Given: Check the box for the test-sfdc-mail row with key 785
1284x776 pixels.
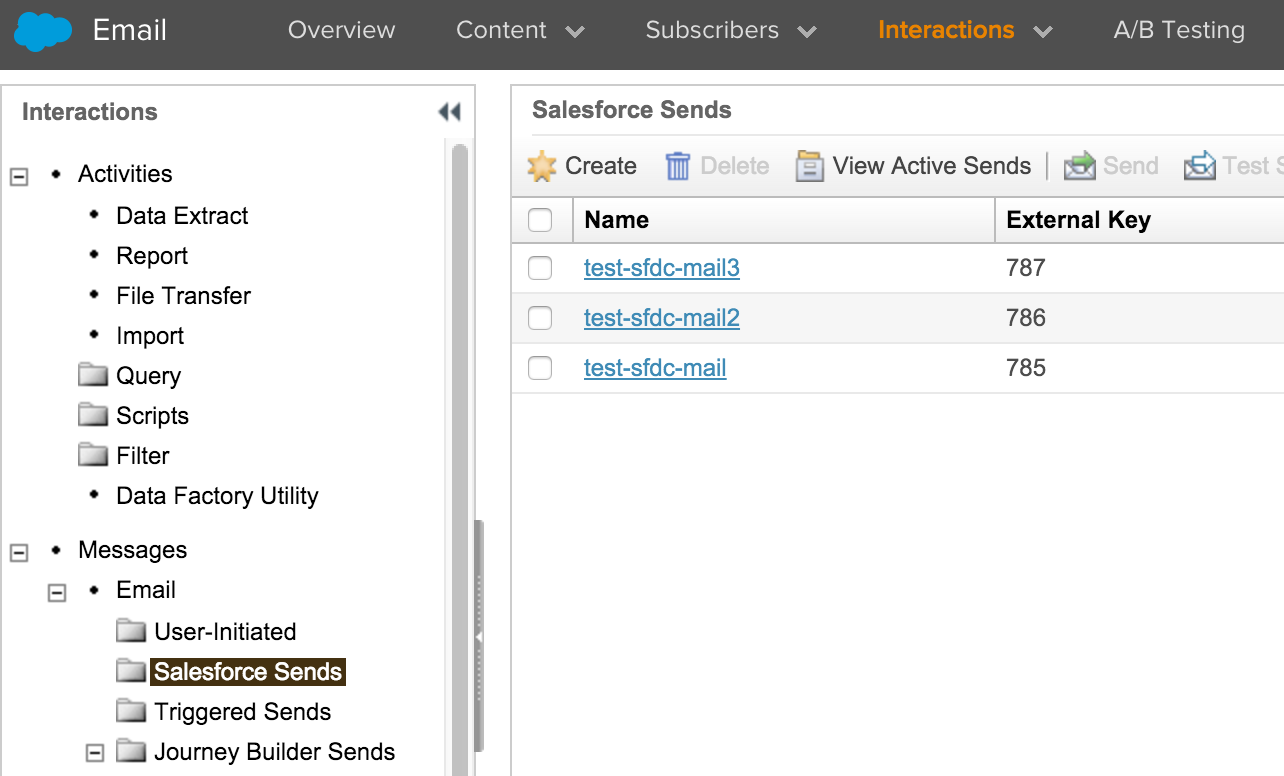Looking at the screenshot, I should point(540,368).
